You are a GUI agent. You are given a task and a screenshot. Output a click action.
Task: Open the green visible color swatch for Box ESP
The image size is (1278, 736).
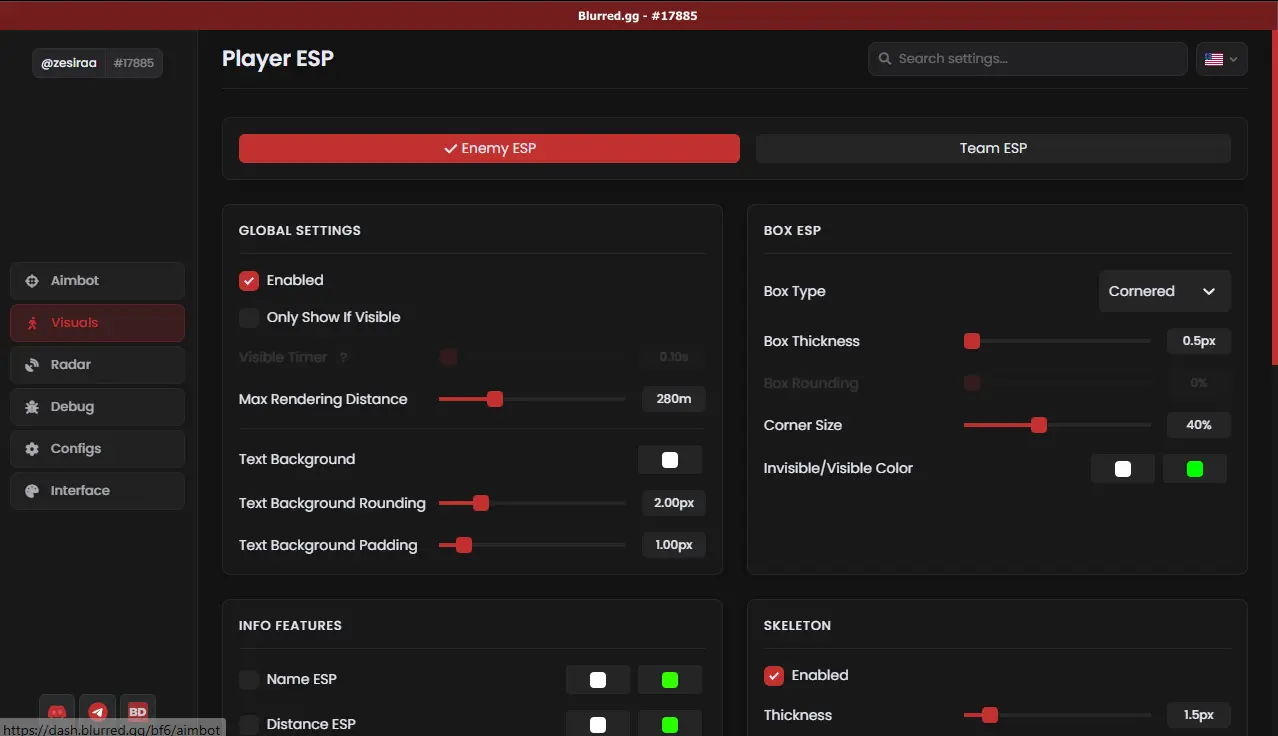point(1194,469)
